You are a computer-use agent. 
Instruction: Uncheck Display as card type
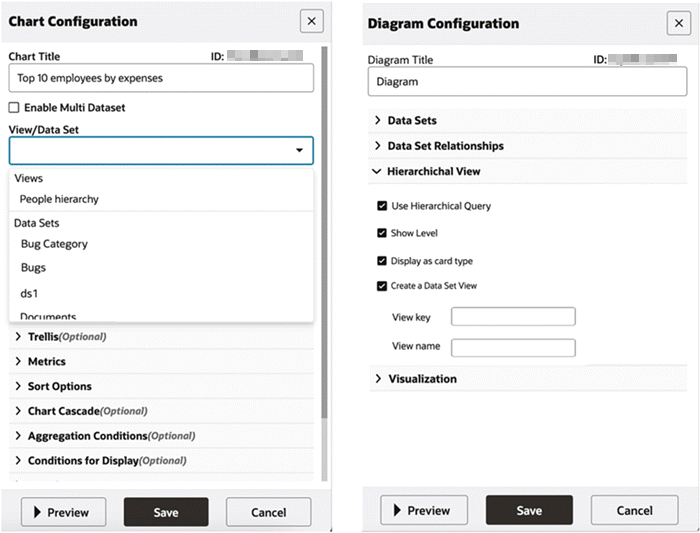pyautogui.click(x=381, y=260)
